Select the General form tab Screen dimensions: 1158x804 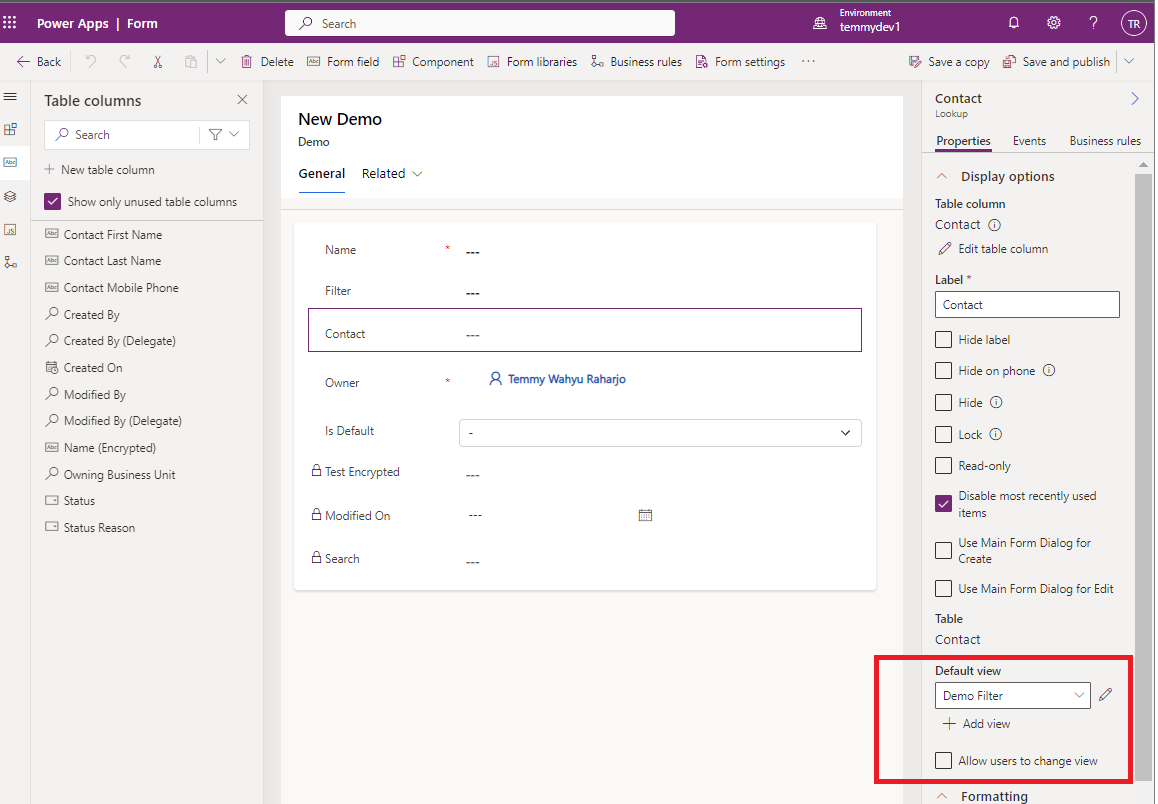pos(321,173)
